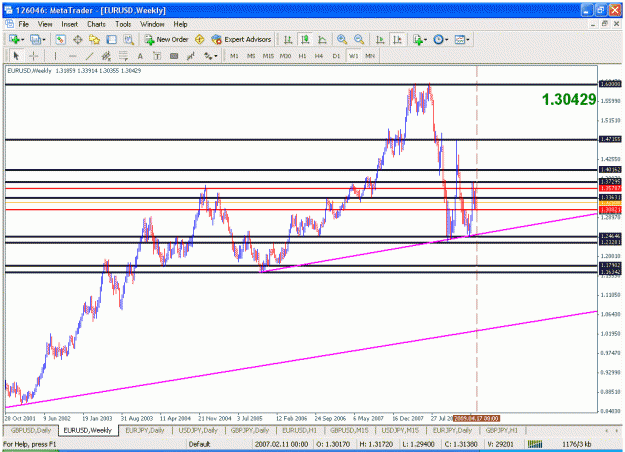Open the Window menu
Viewport: 625px width, 452px height.
click(152, 24)
